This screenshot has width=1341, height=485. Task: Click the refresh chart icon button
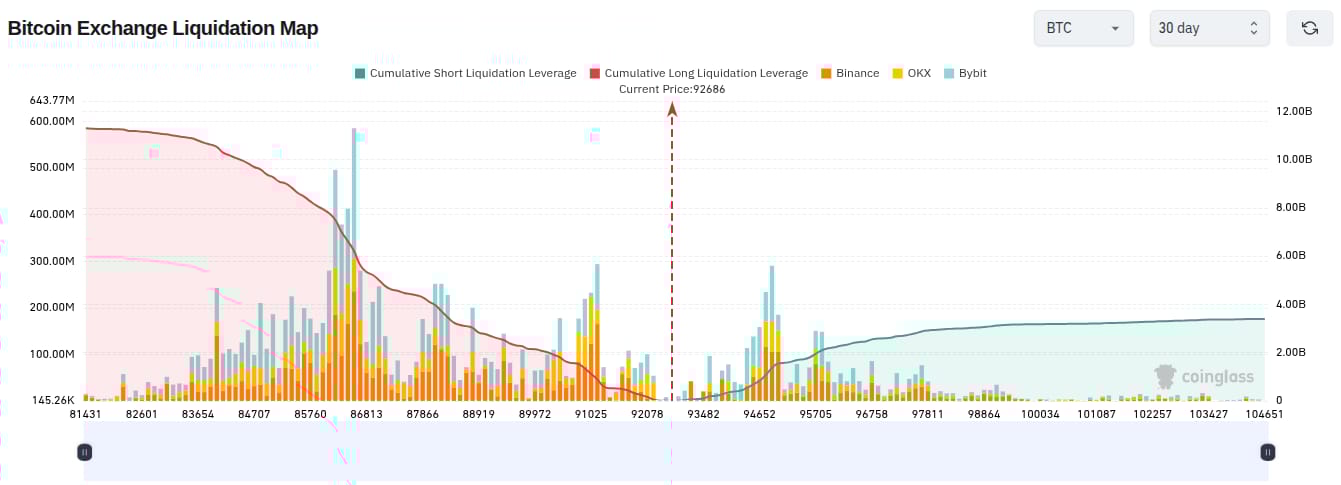(x=1309, y=28)
